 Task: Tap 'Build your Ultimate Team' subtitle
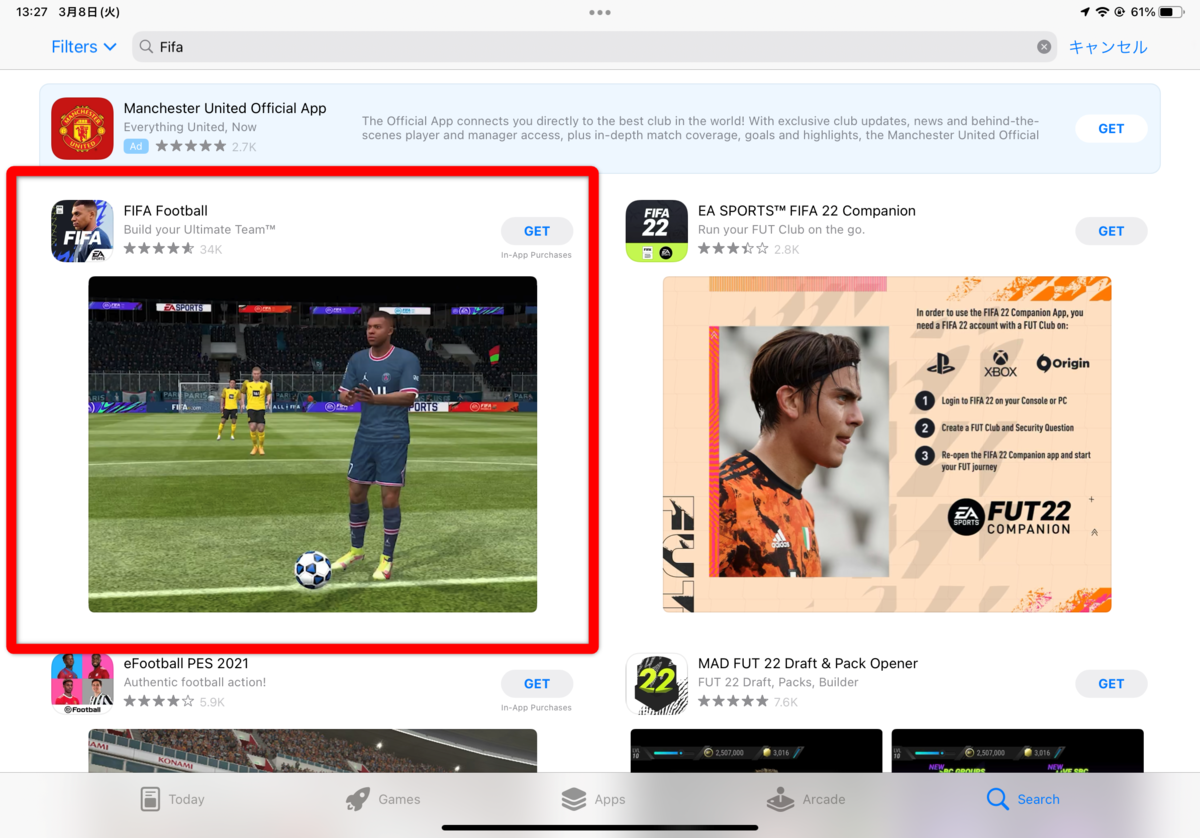199,230
